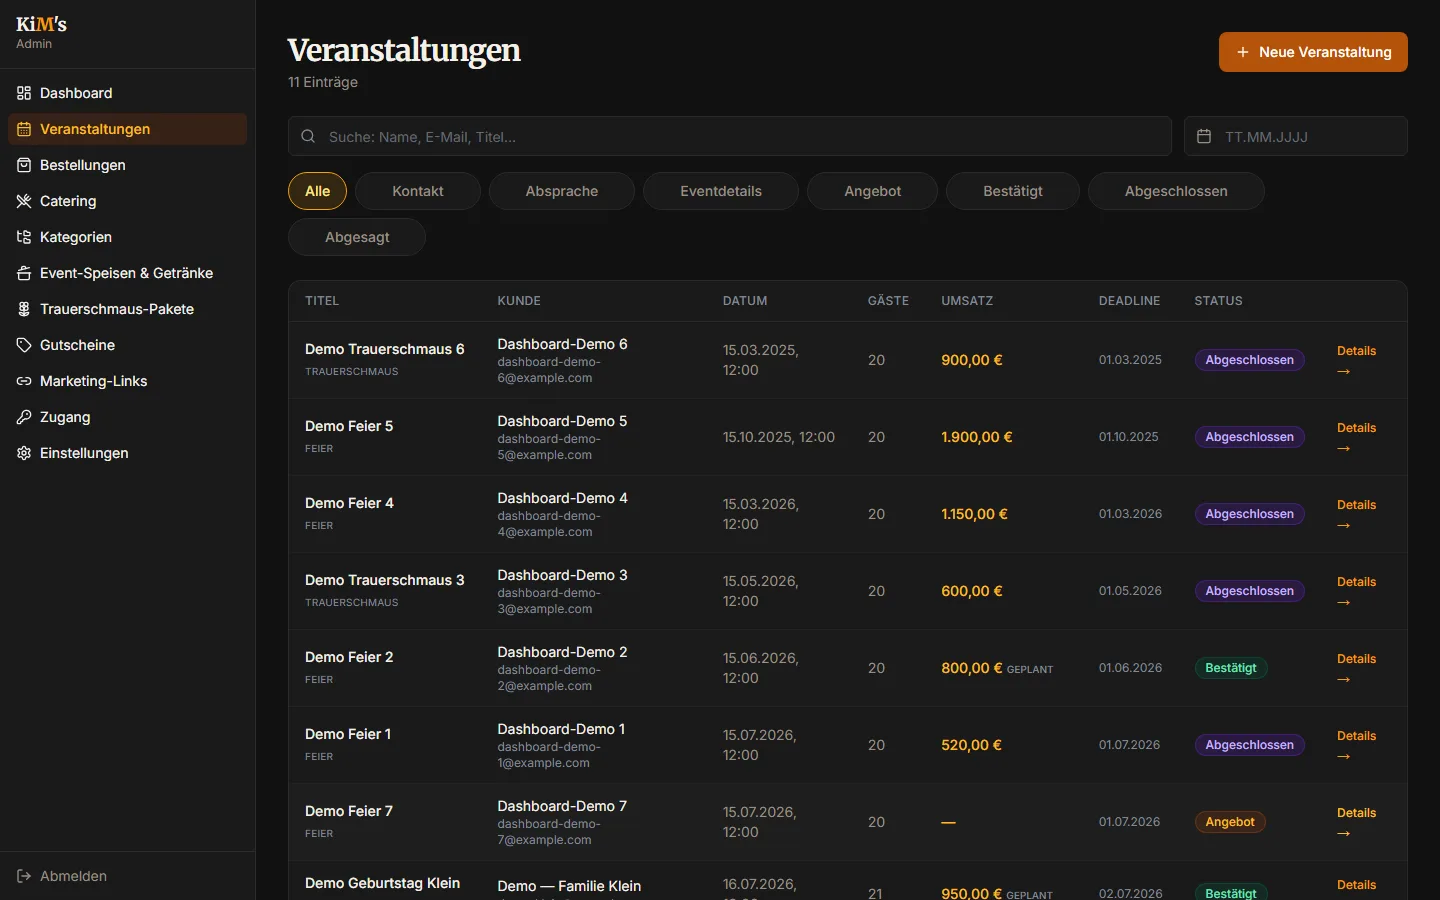The height and width of the screenshot is (900, 1440).
Task: Filter events by Kontakt status
Action: pos(418,191)
